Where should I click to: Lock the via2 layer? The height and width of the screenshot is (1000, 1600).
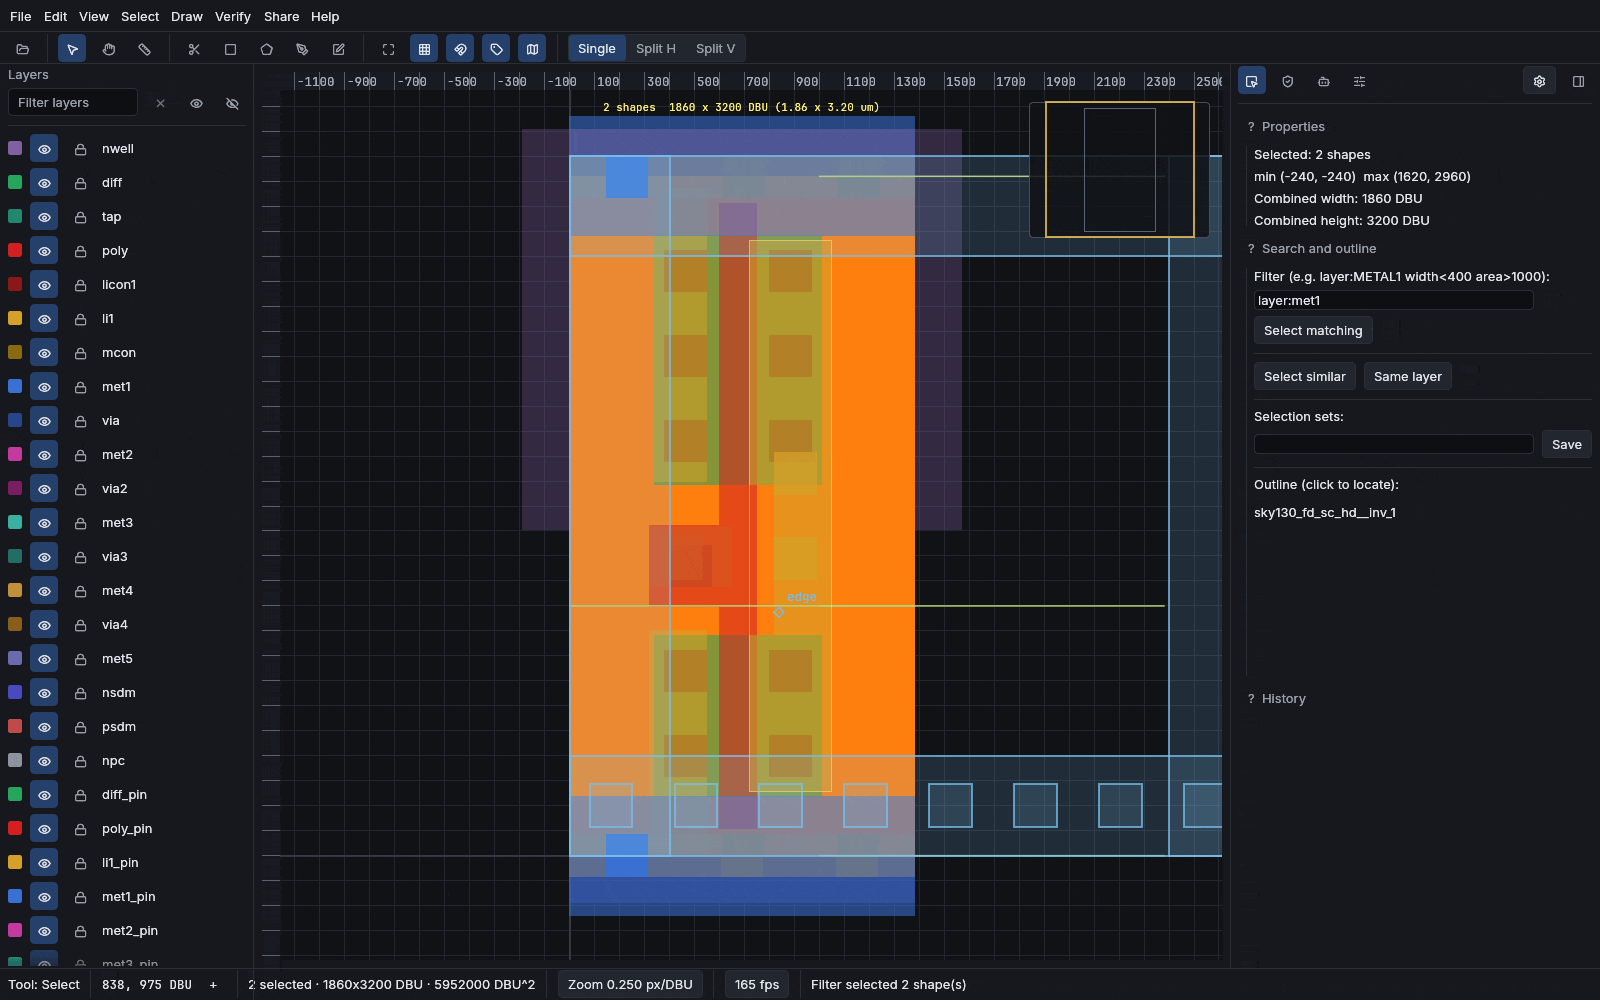click(x=81, y=489)
